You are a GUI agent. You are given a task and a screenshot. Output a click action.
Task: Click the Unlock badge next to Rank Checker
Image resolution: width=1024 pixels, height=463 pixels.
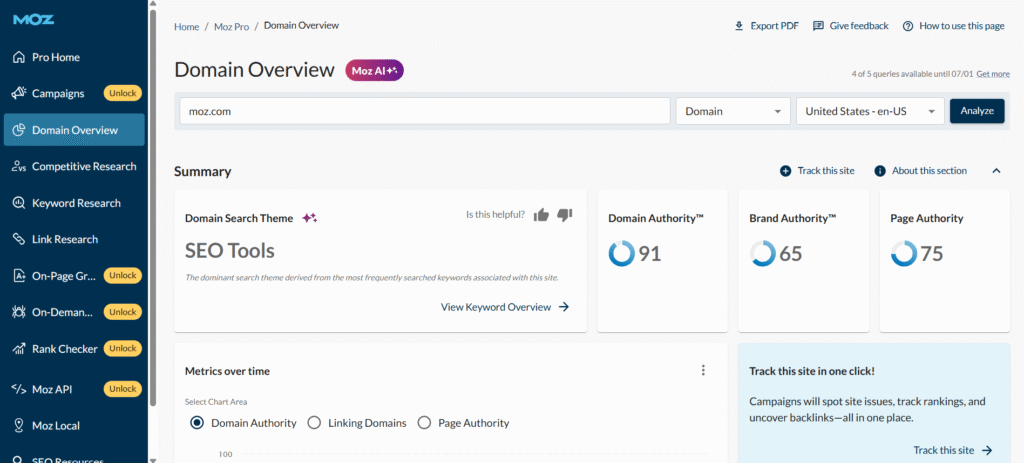point(123,349)
